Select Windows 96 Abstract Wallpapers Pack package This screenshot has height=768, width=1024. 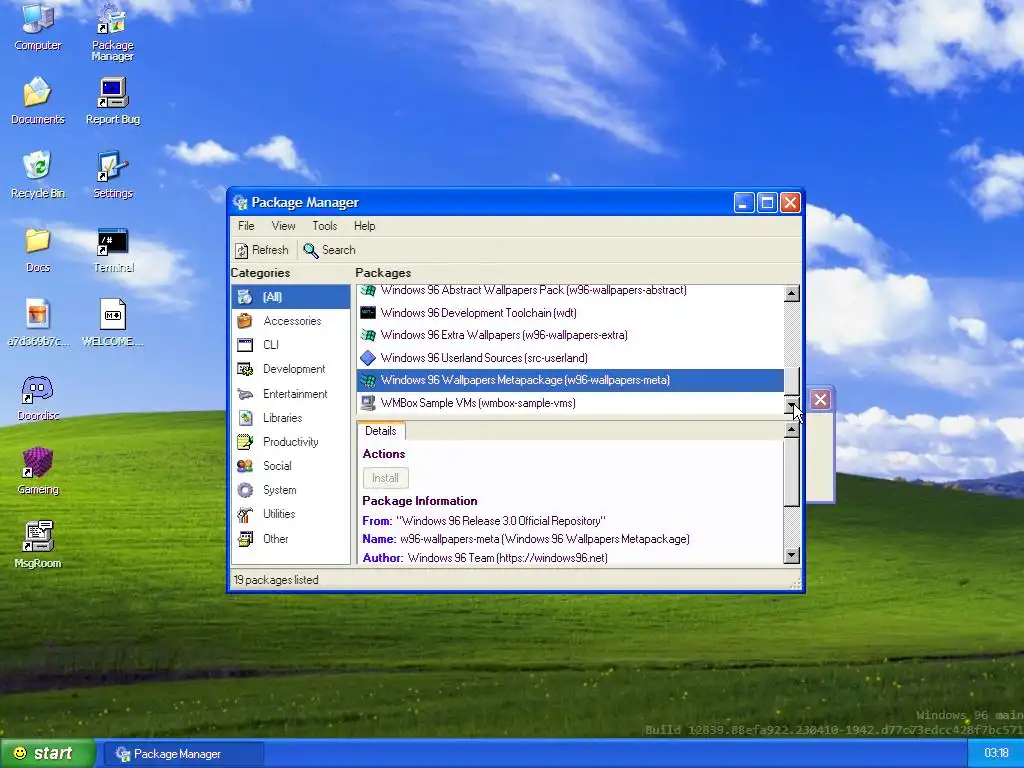click(x=570, y=290)
